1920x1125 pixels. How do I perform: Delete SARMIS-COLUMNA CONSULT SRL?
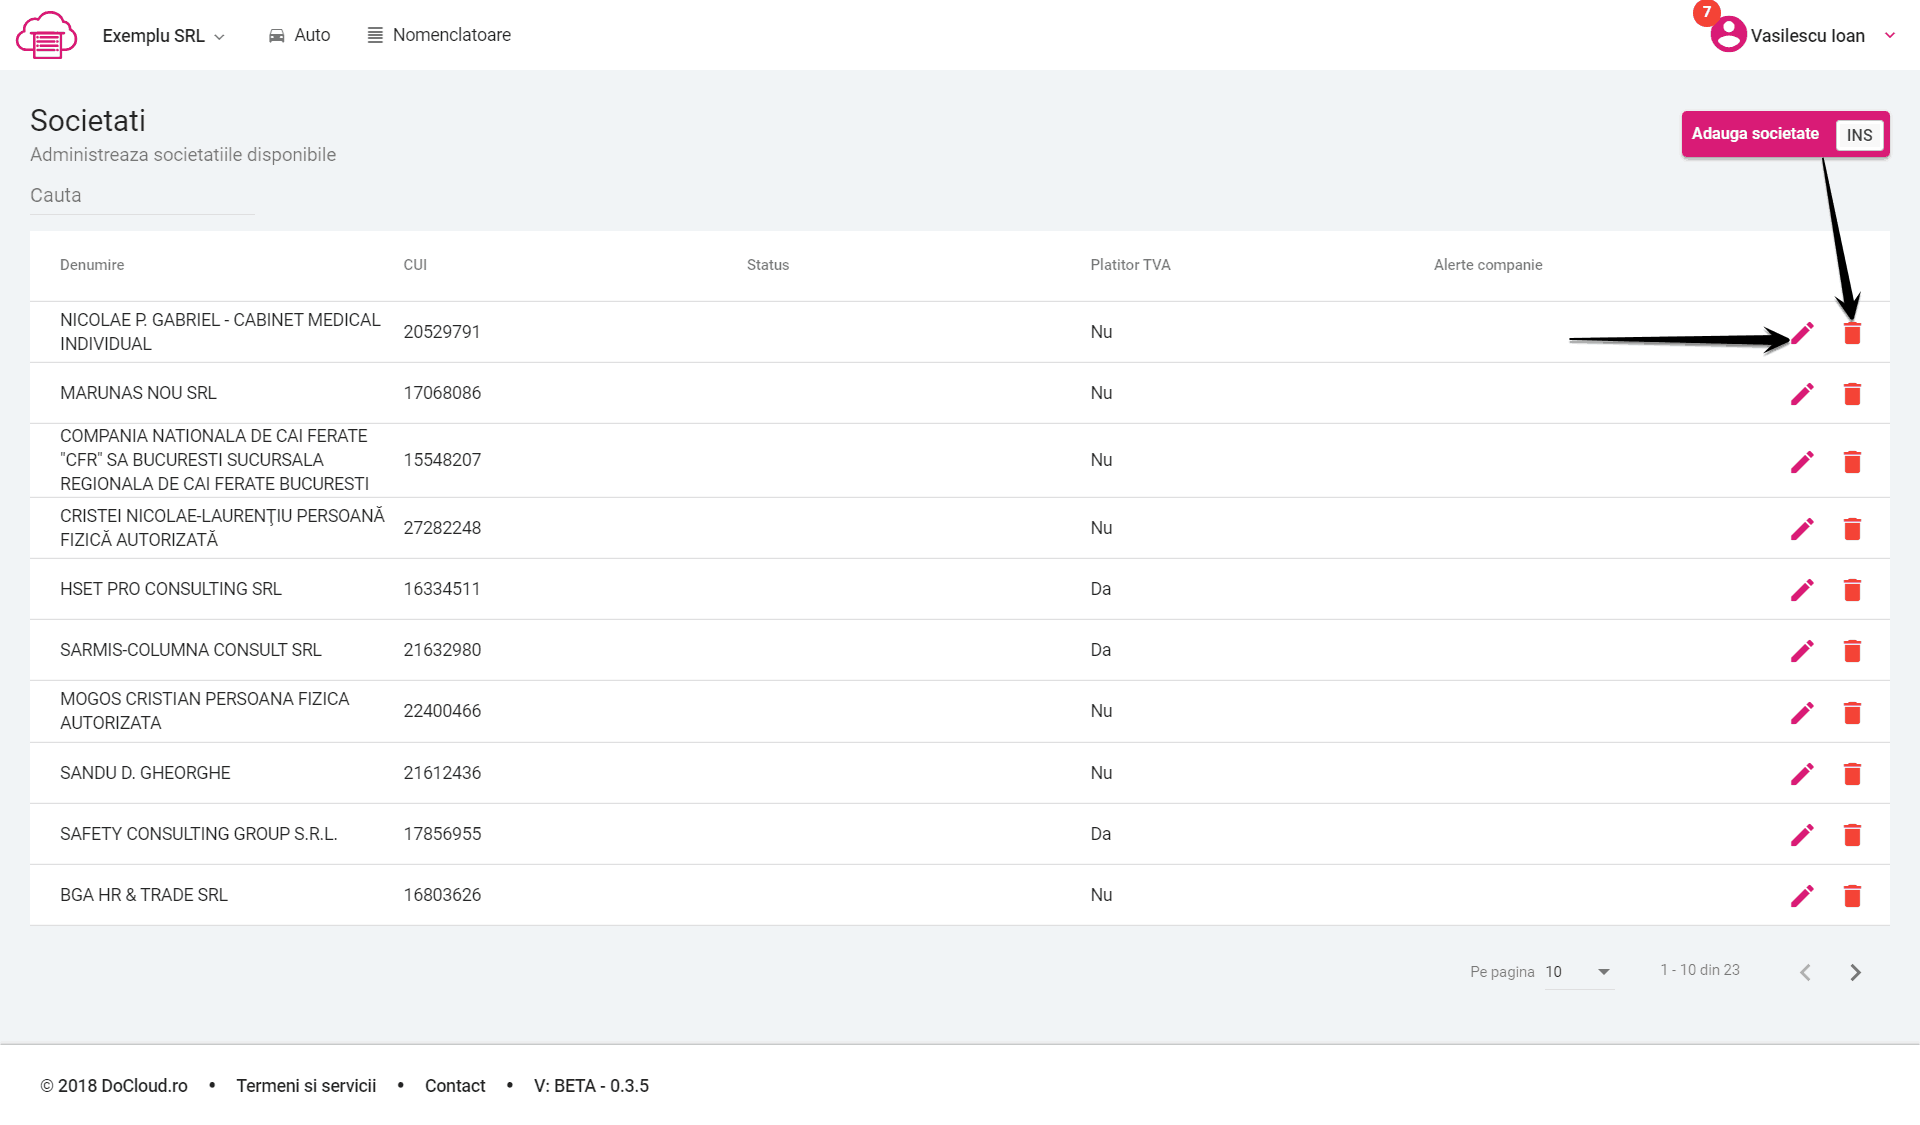(1852, 651)
